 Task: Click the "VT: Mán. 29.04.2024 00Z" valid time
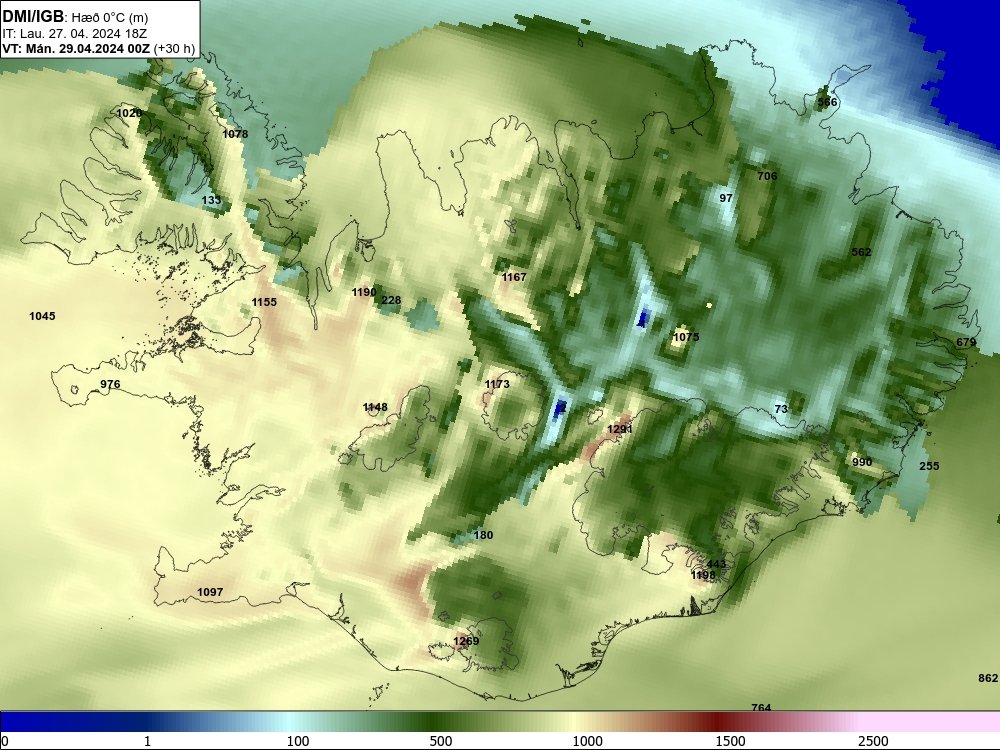pyautogui.click(x=76, y=48)
